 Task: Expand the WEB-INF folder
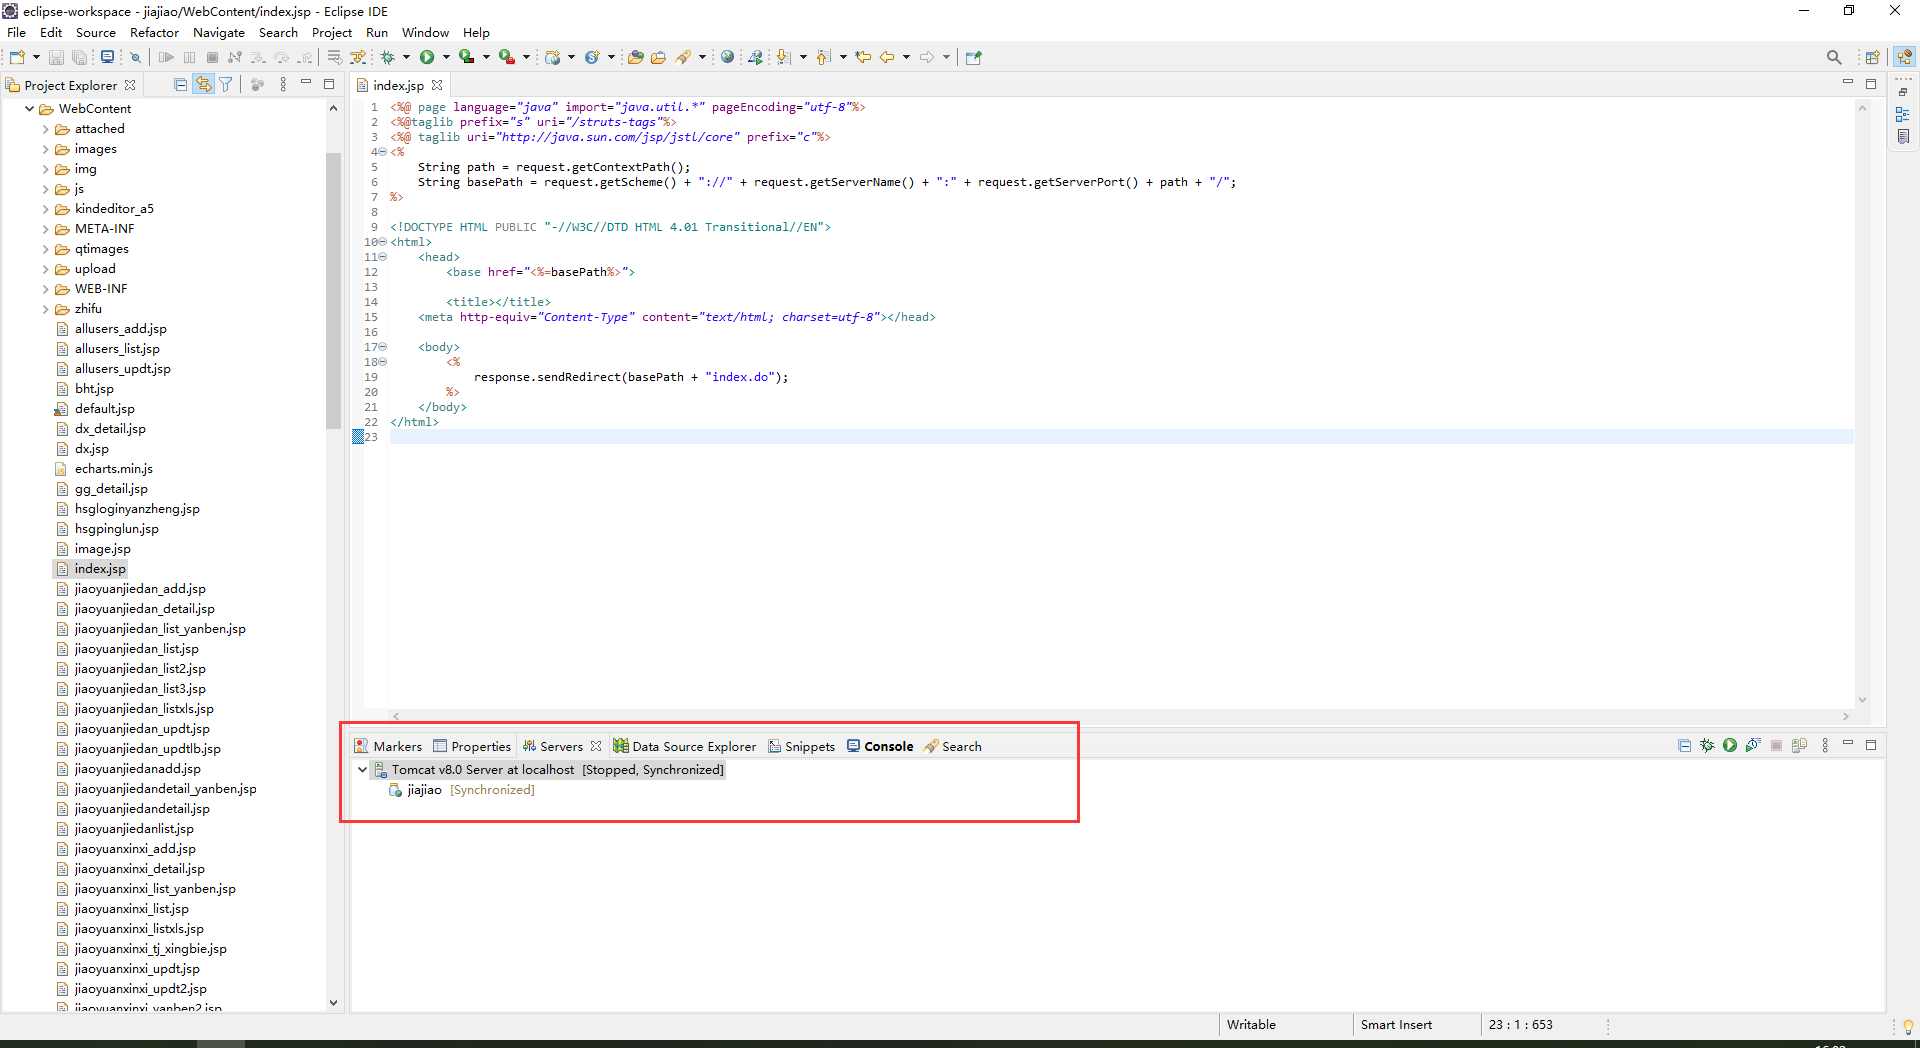coord(46,289)
